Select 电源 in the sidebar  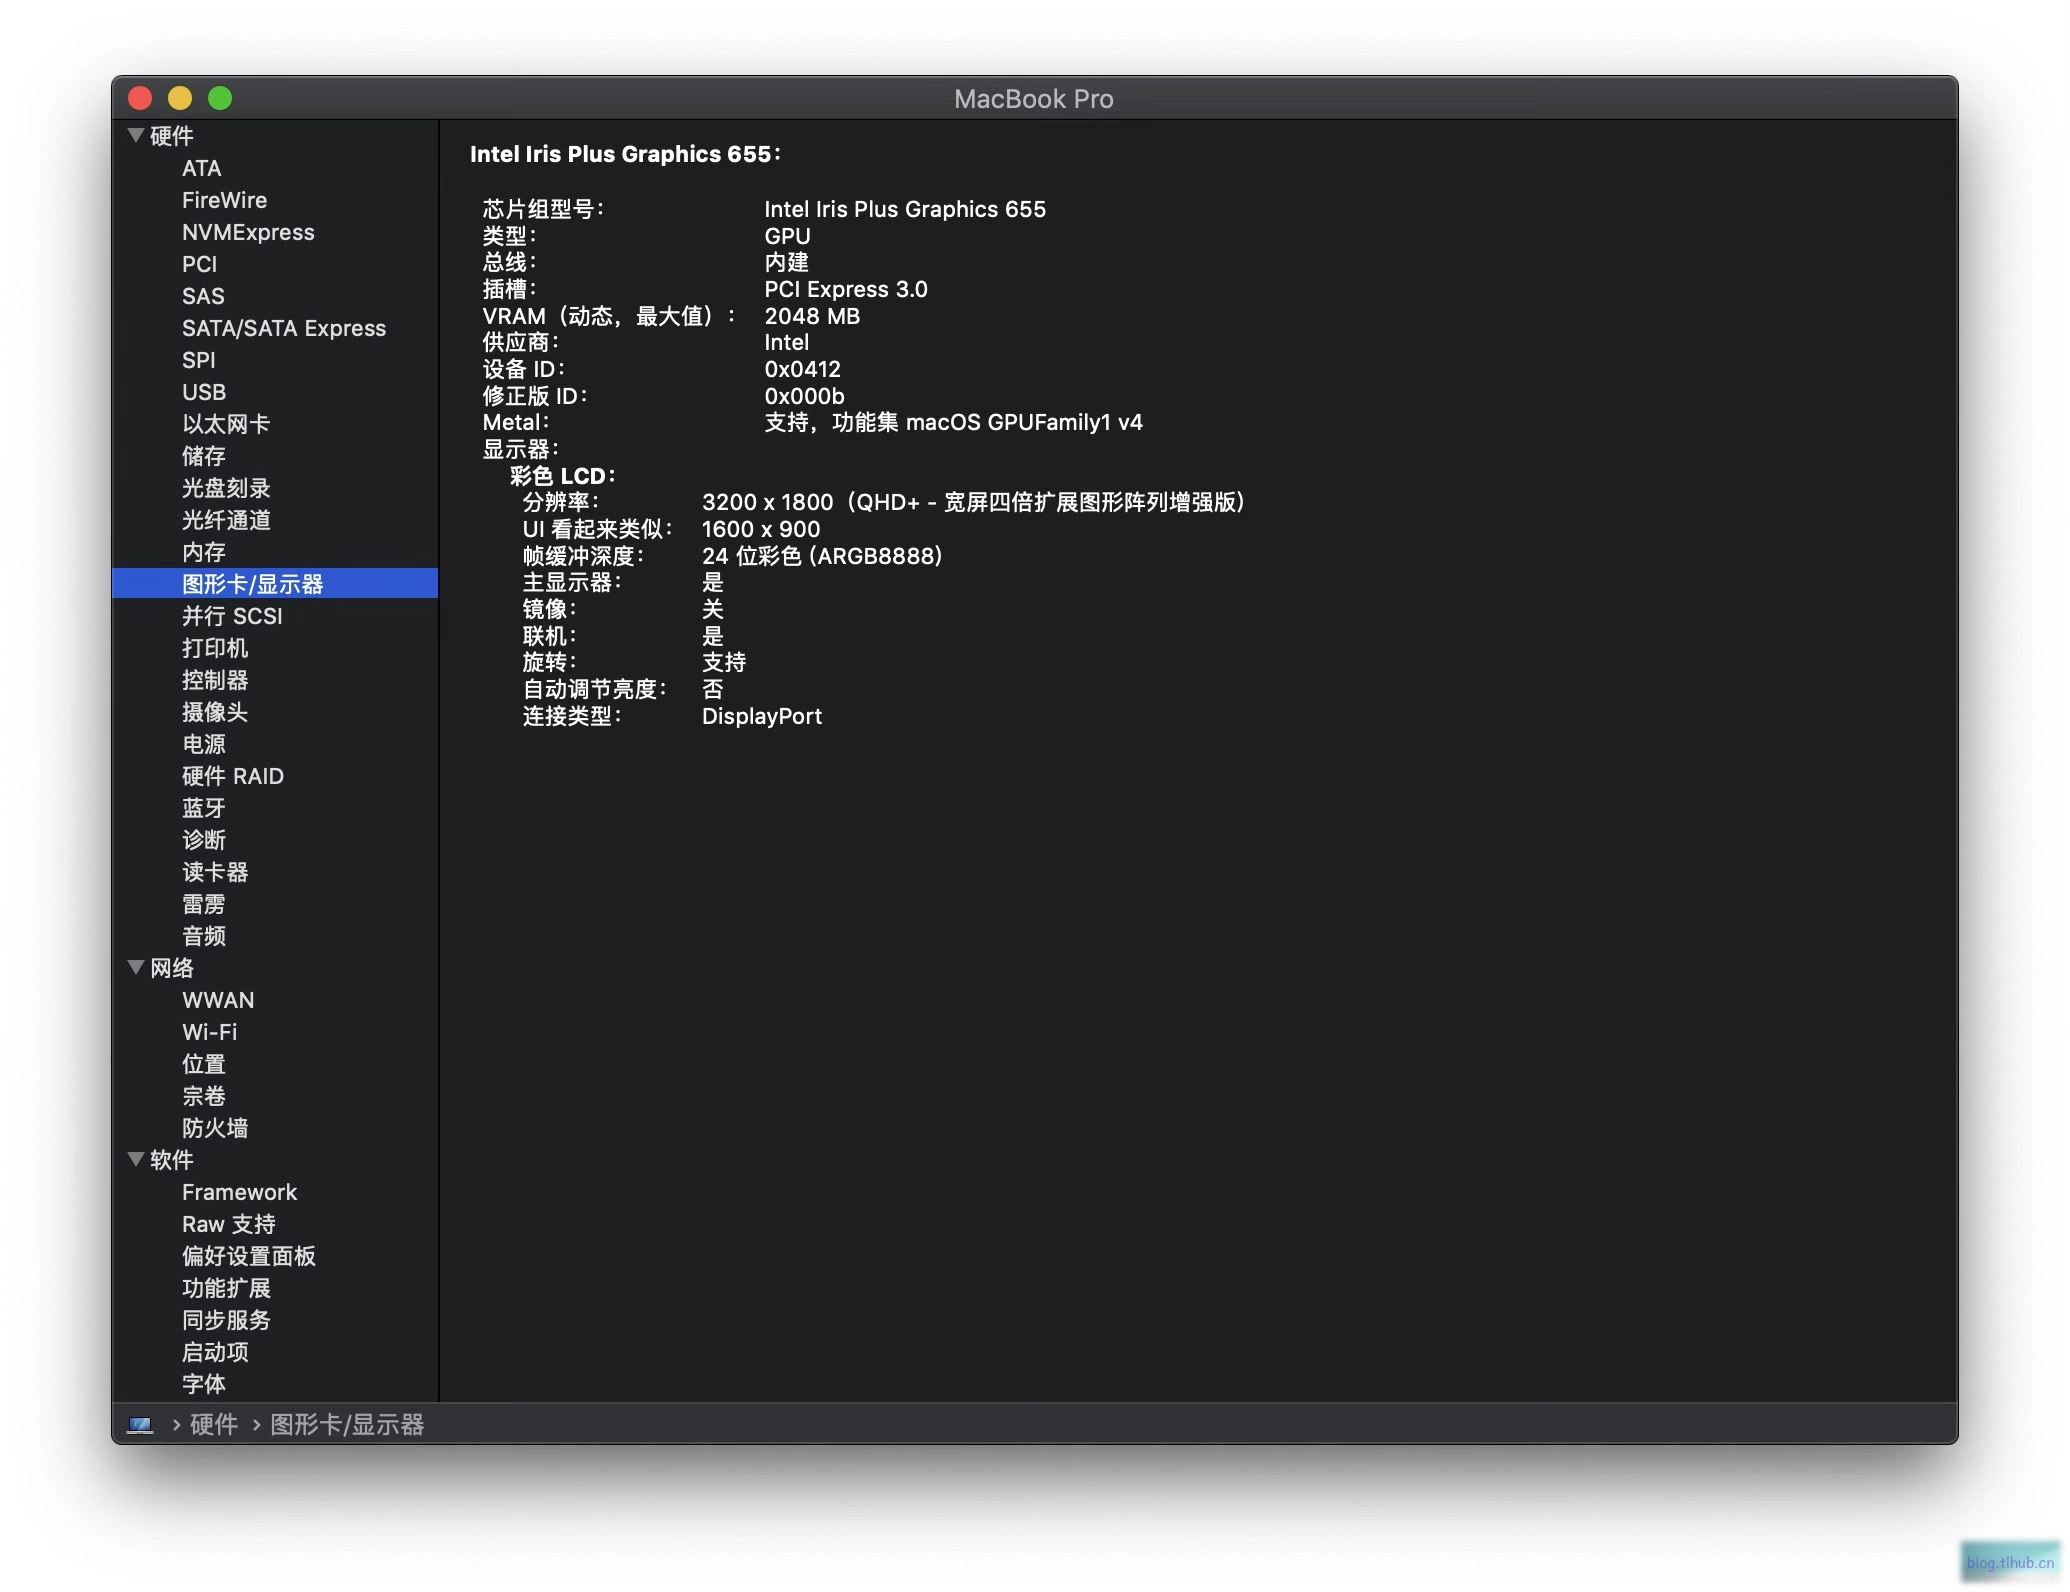point(204,744)
